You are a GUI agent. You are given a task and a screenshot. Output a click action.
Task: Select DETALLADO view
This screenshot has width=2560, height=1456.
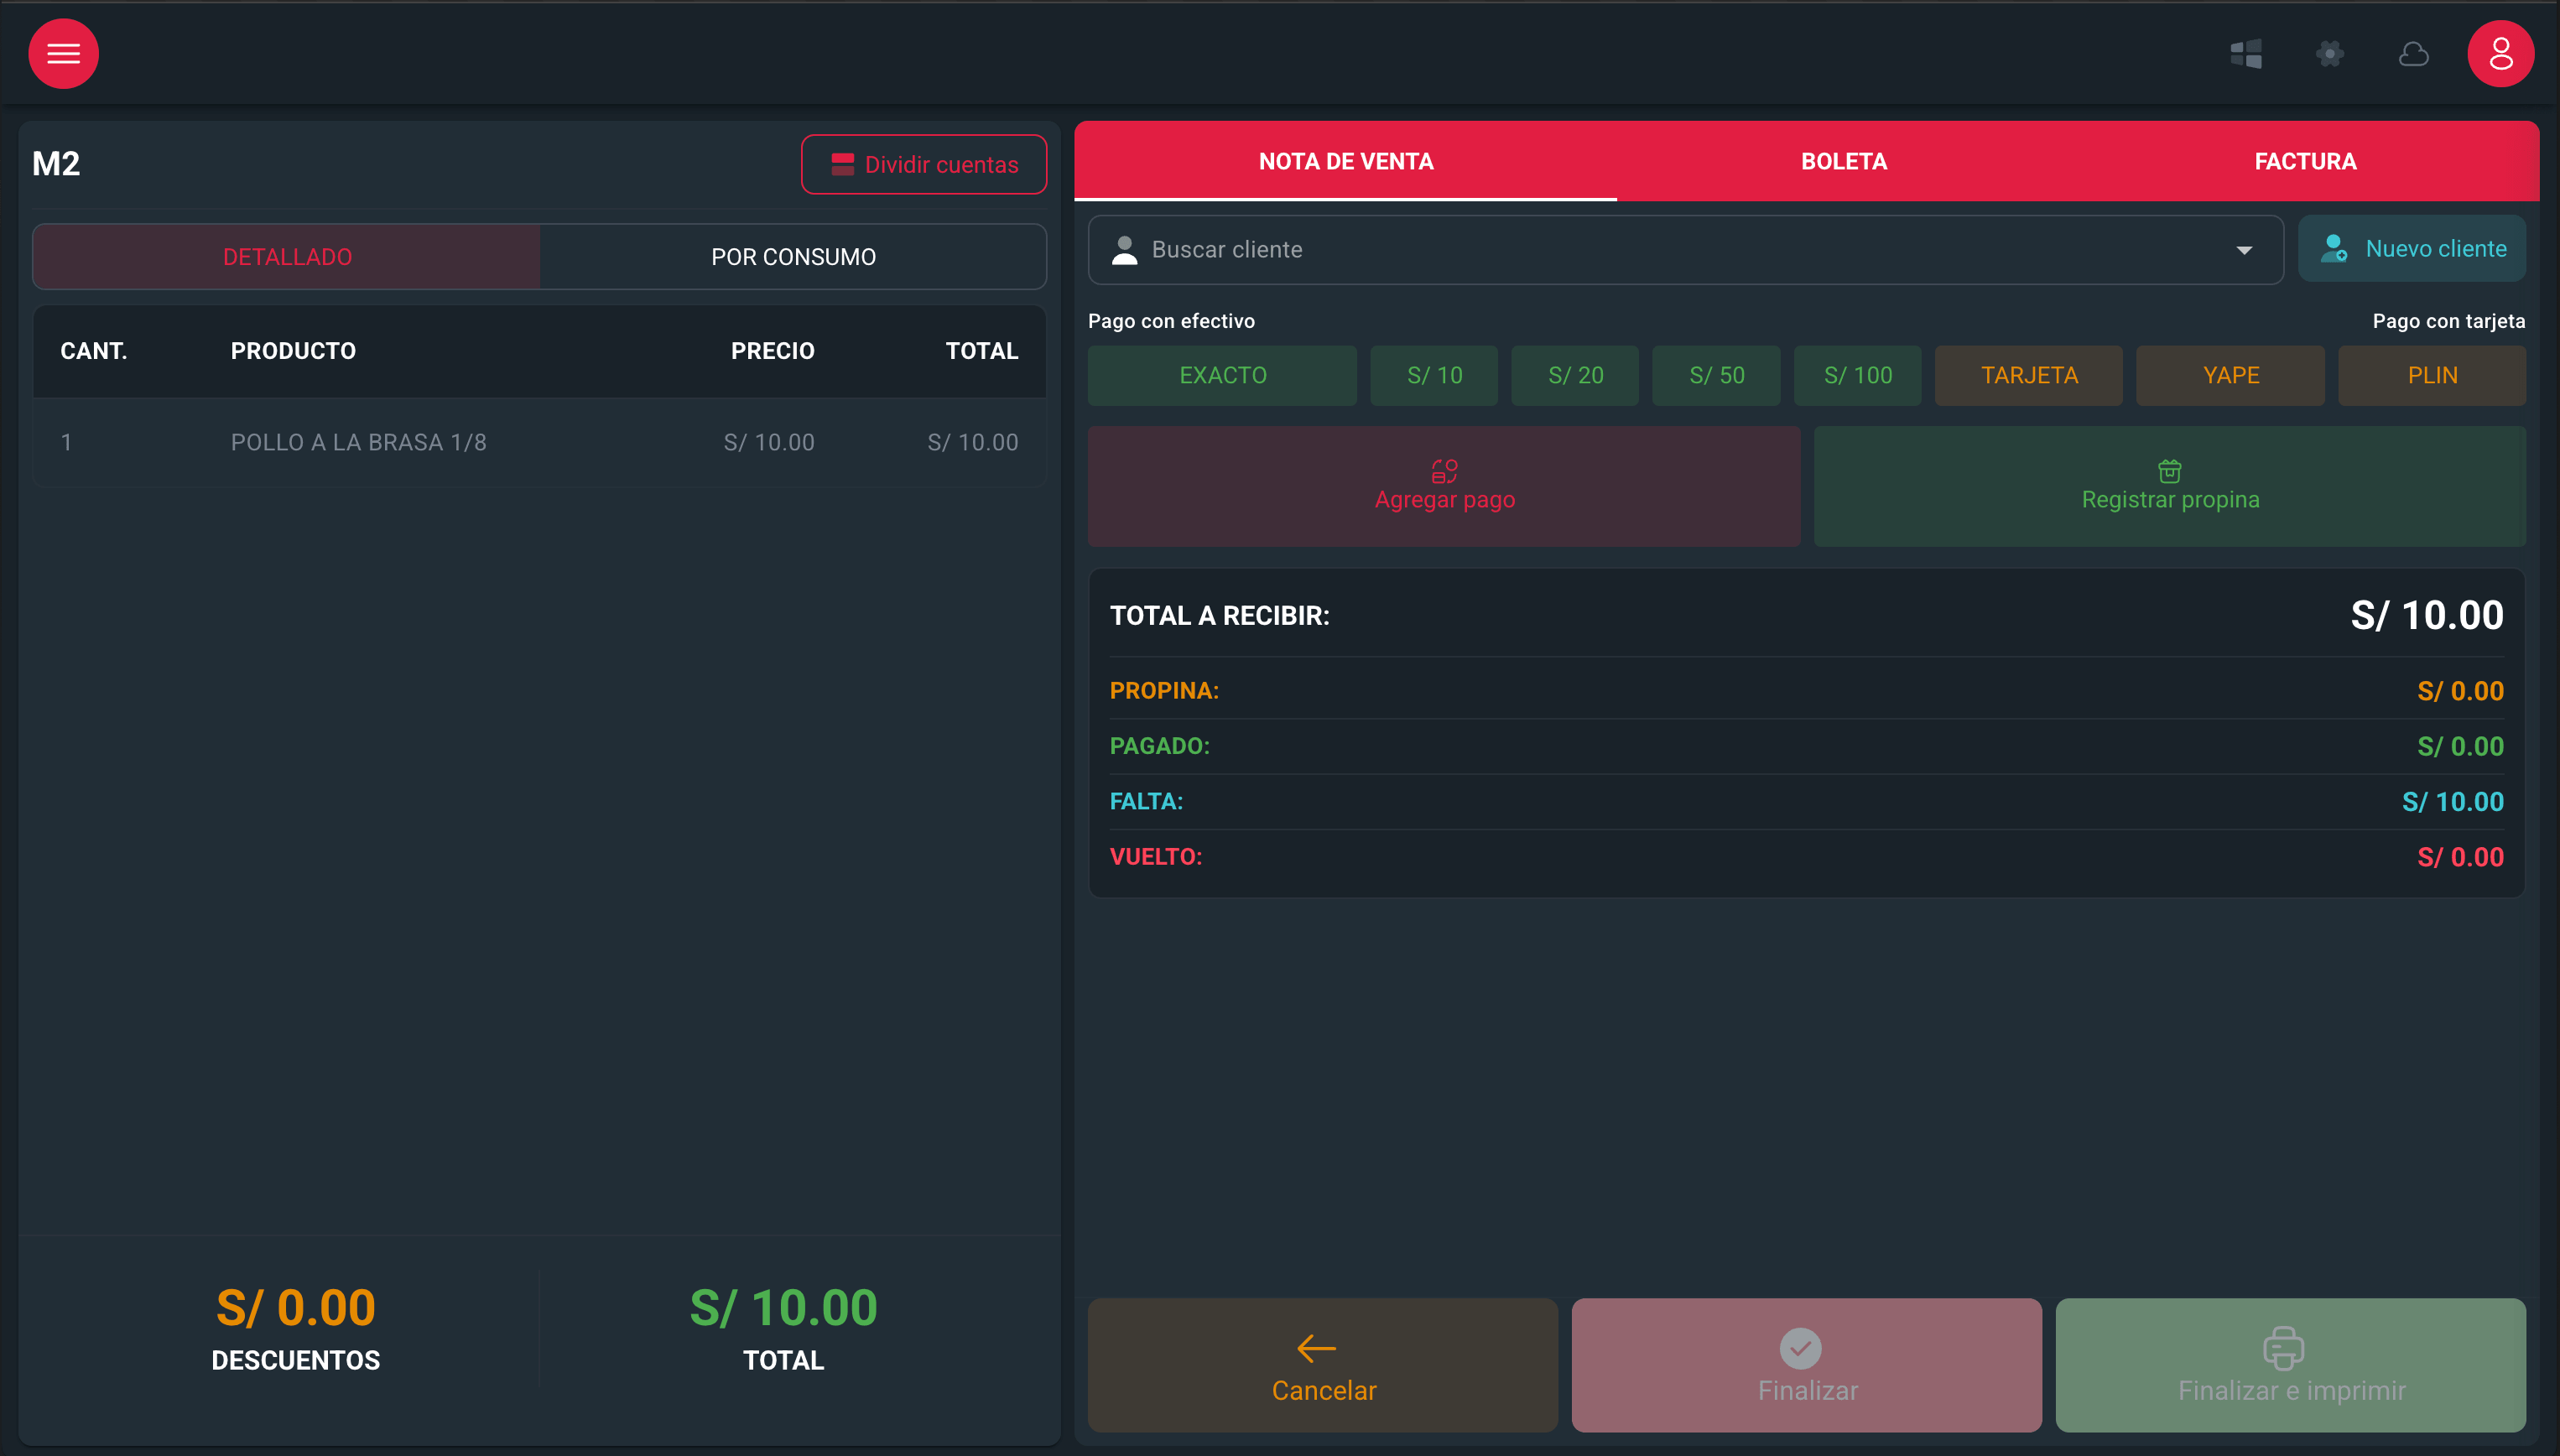[x=287, y=257]
